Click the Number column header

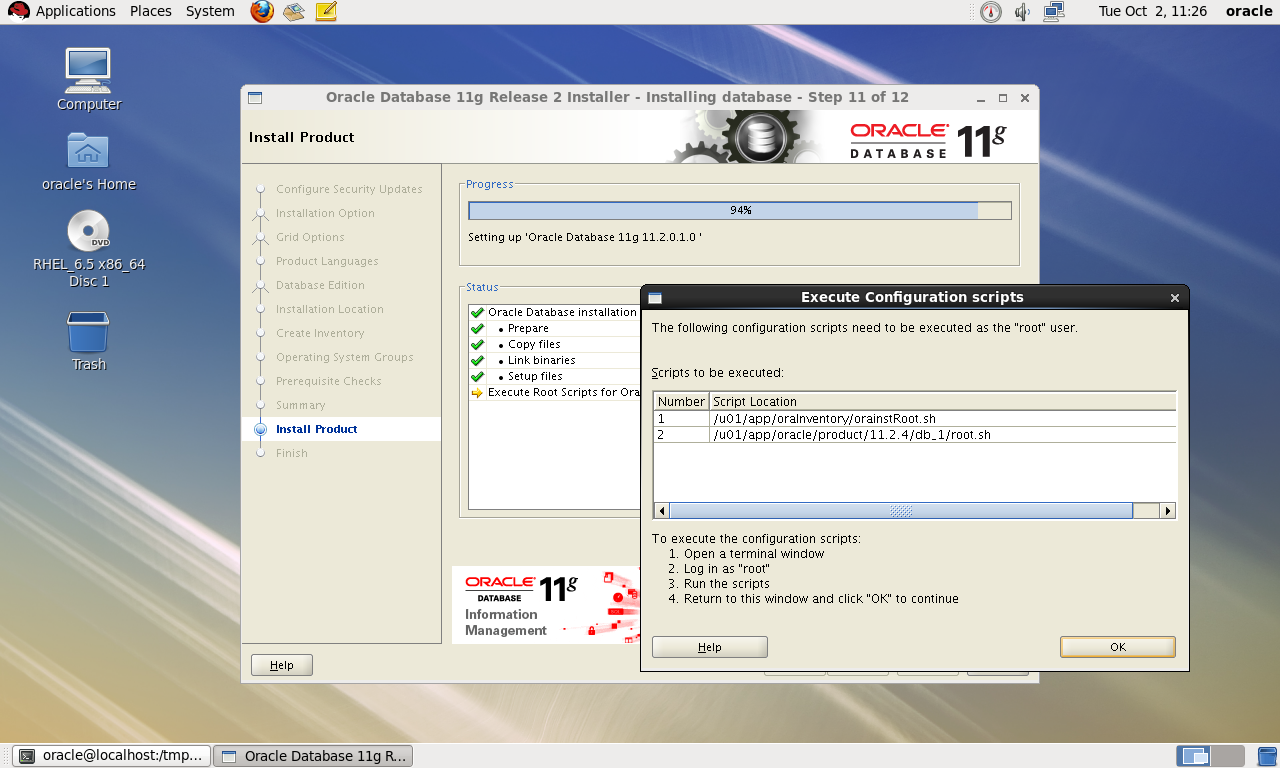681,401
